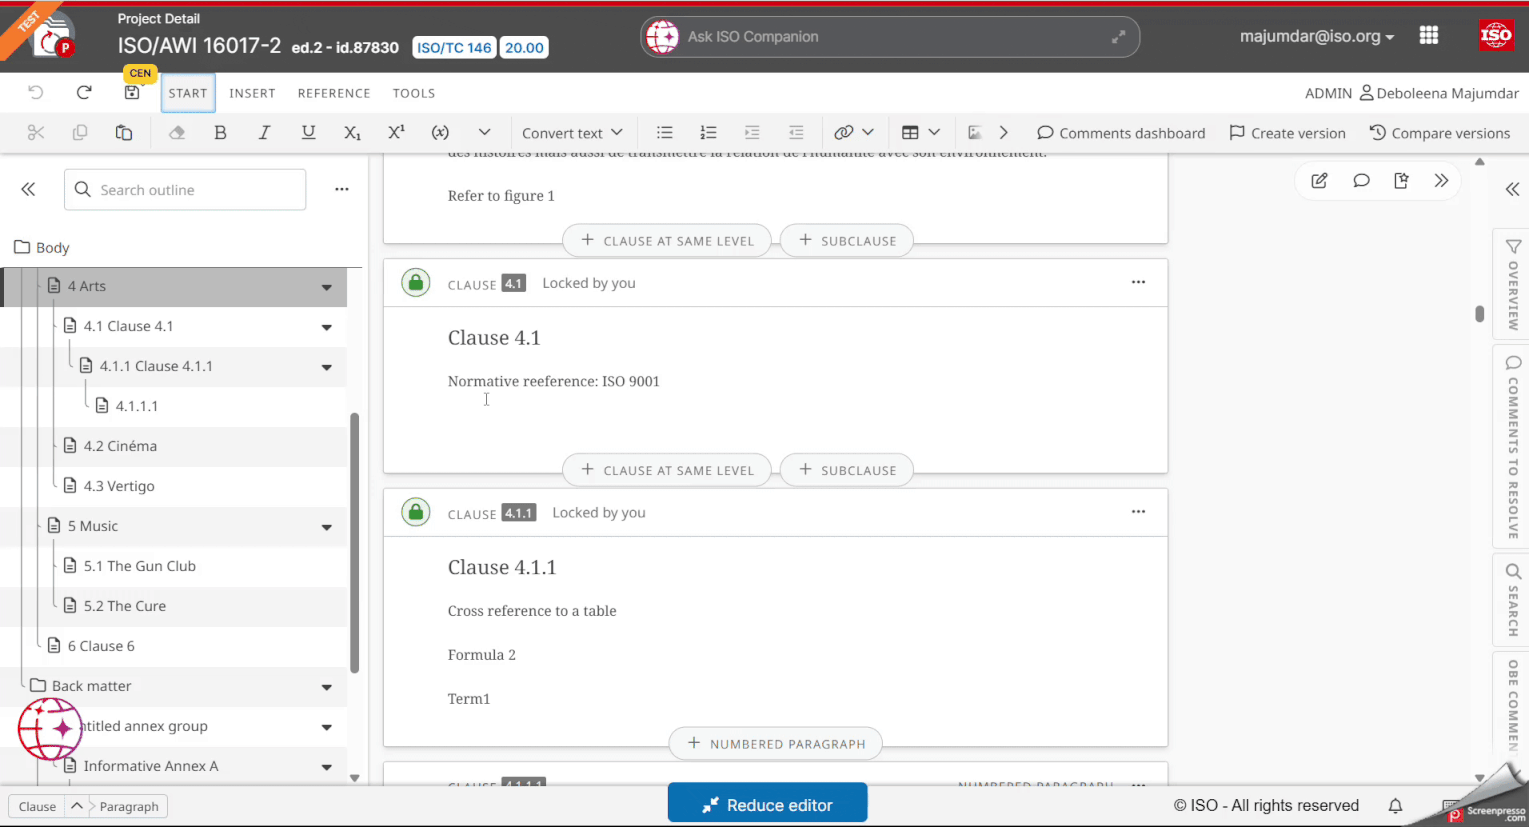The width and height of the screenshot is (1529, 827).
Task: Switch to REFERENCE tab
Action: (x=334, y=93)
